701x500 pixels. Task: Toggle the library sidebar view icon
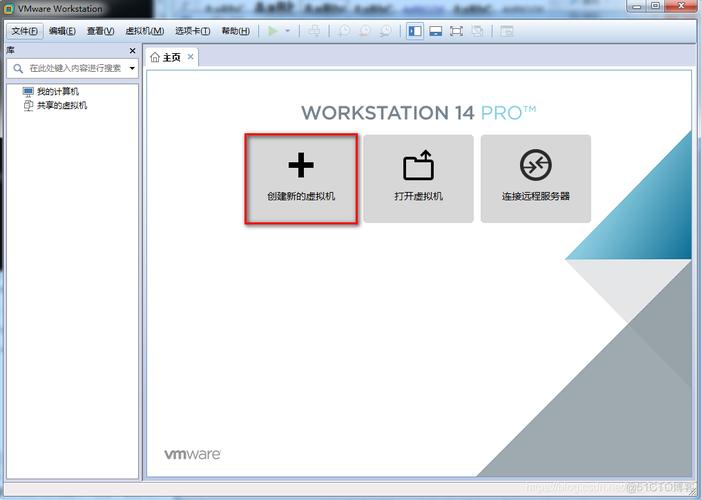(x=415, y=31)
